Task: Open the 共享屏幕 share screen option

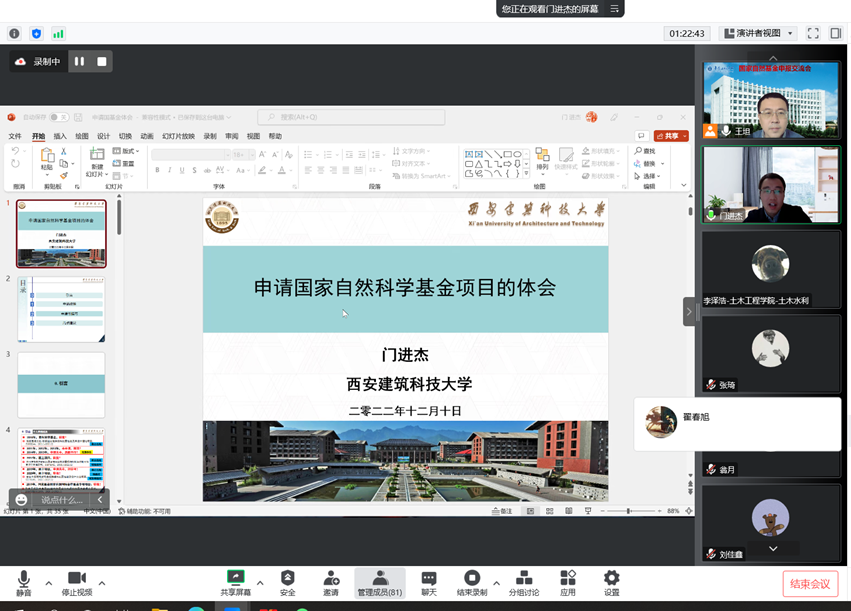Action: pos(236,582)
